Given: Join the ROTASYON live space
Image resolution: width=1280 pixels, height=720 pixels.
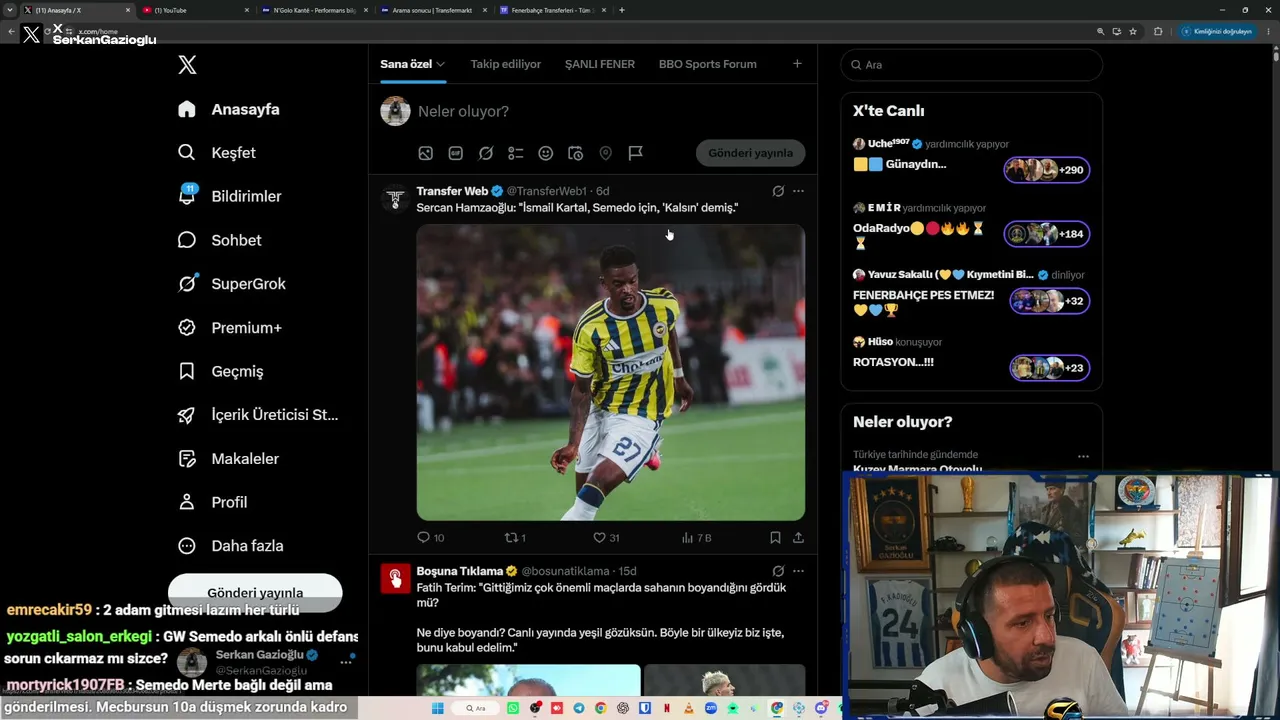Looking at the screenshot, I should pyautogui.click(x=1049, y=368).
